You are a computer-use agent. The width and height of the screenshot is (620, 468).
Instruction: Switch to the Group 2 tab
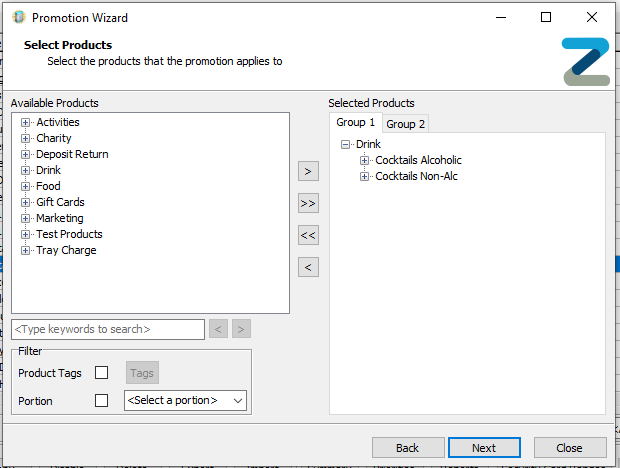405,124
